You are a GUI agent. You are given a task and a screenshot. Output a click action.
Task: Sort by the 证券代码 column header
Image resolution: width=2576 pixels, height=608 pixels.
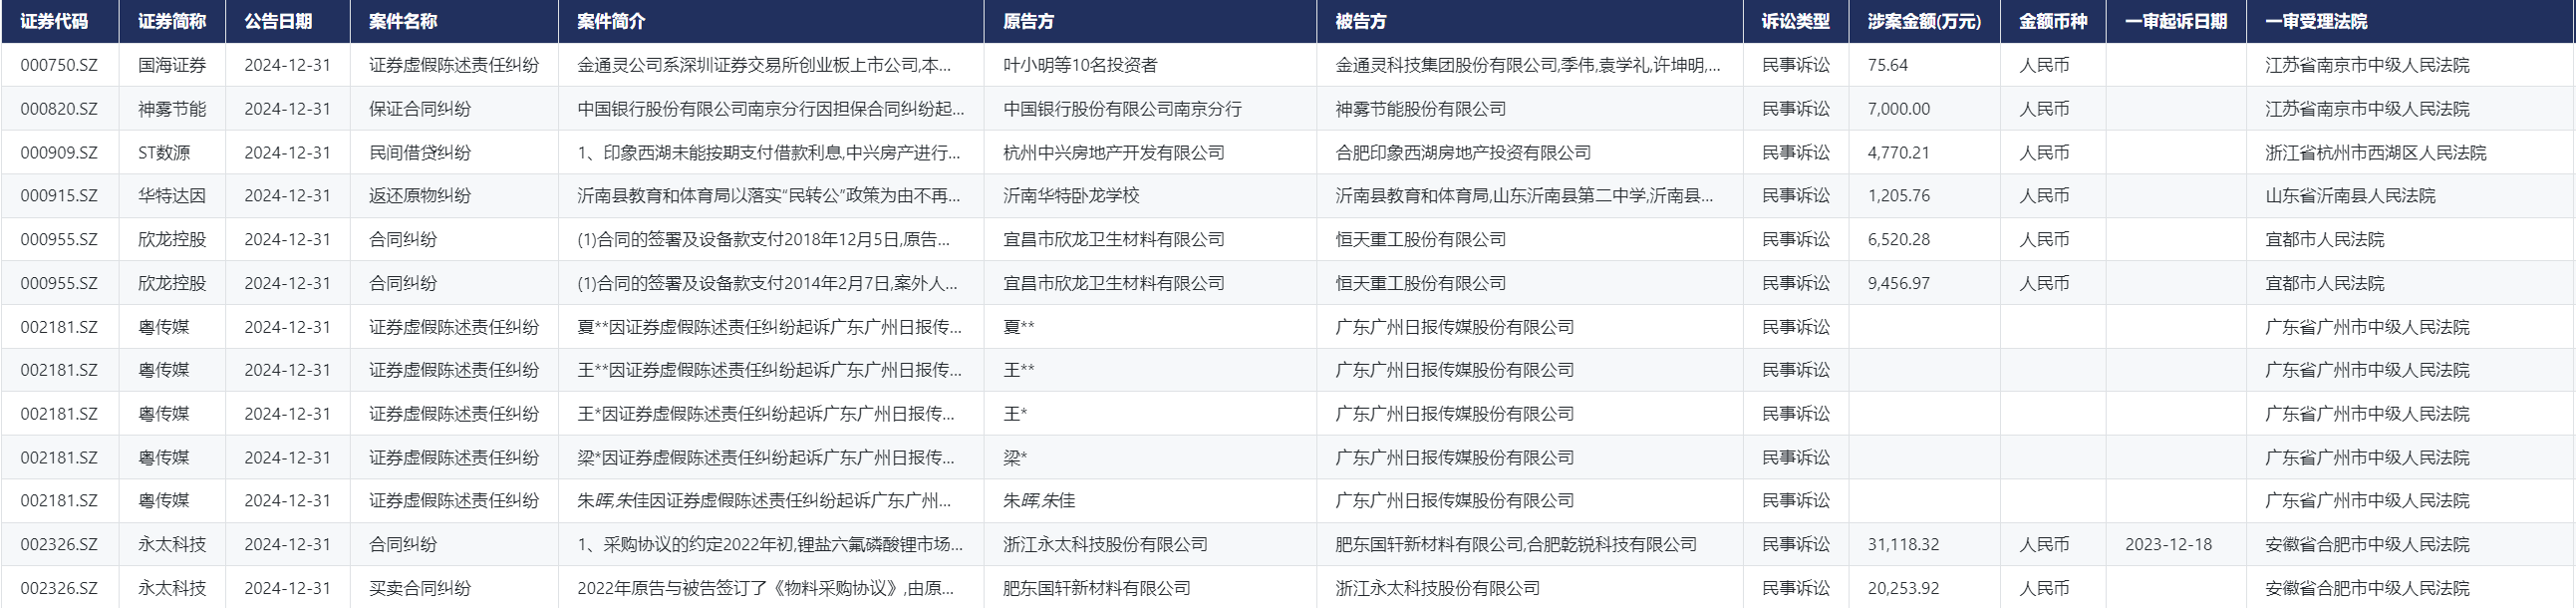(x=54, y=21)
